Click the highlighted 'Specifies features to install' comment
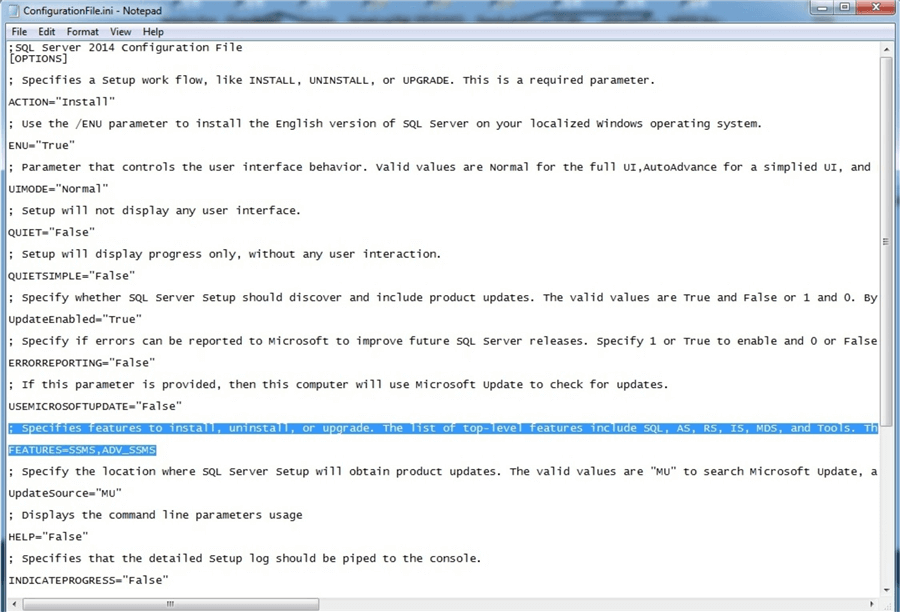 (x=443, y=428)
